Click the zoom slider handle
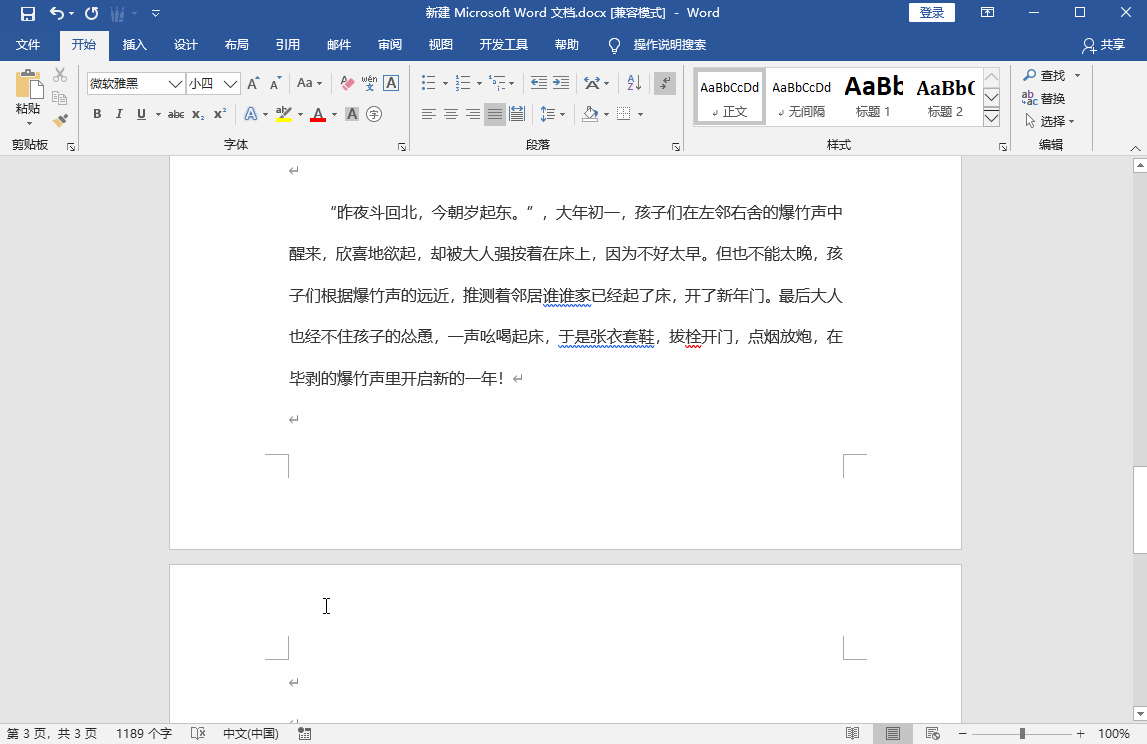This screenshot has height=744, width=1147. (1022, 733)
